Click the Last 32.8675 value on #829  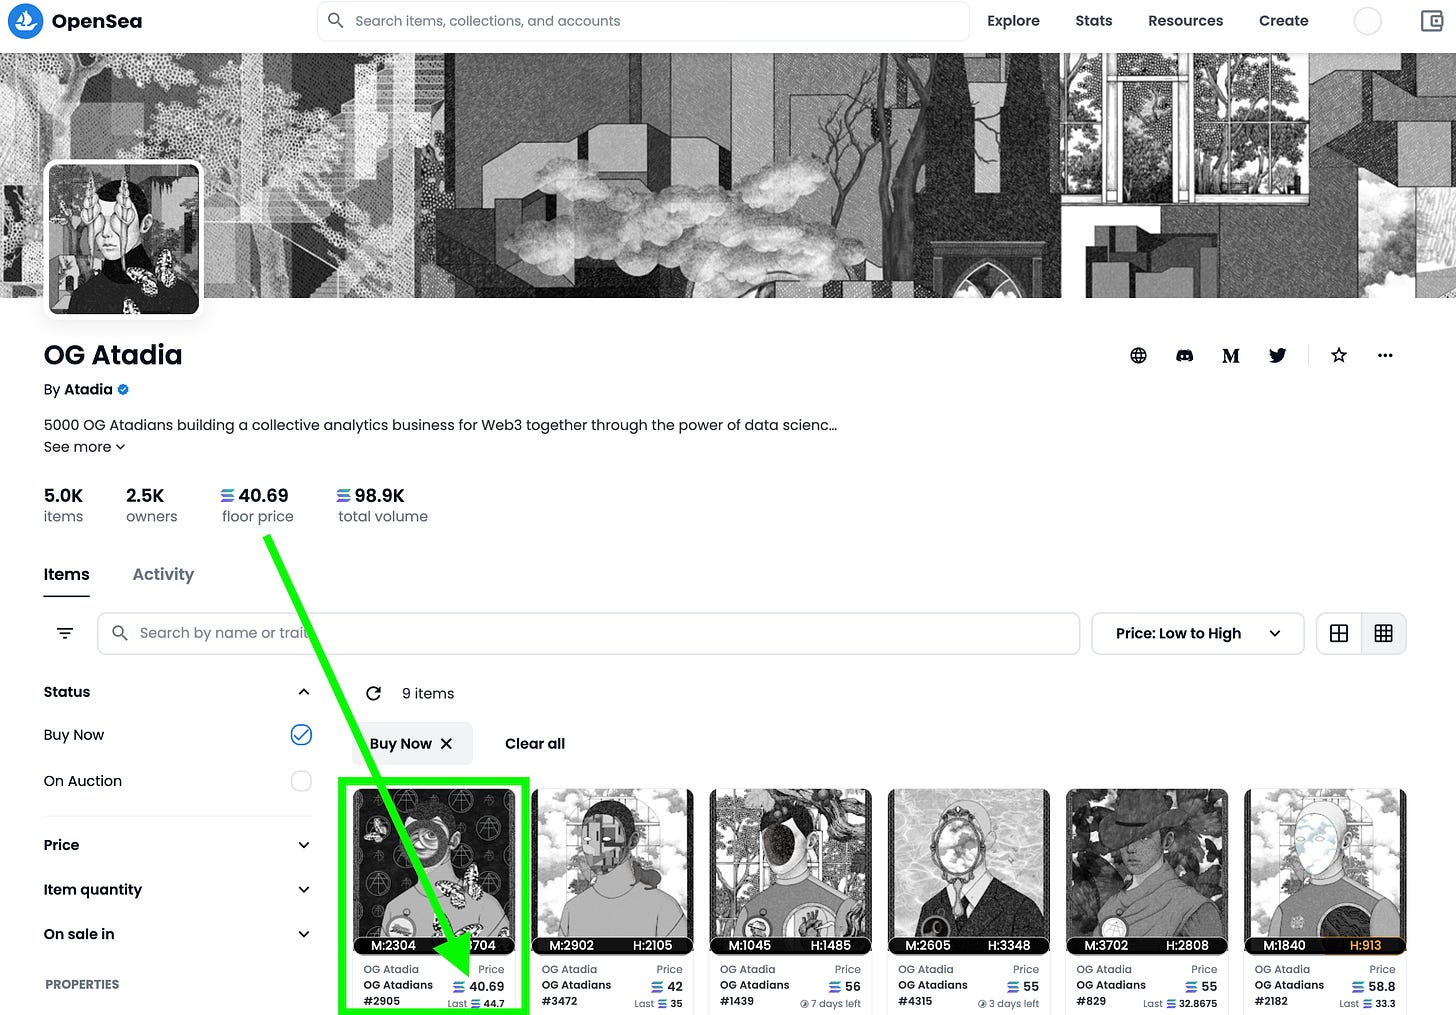point(1180,1004)
